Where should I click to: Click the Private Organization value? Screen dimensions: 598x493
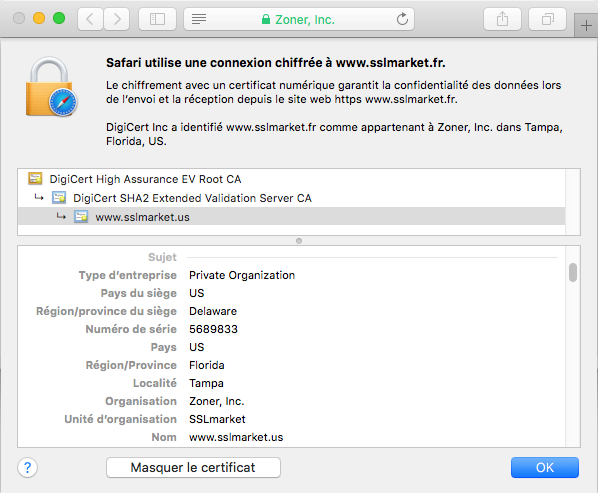[x=242, y=275]
